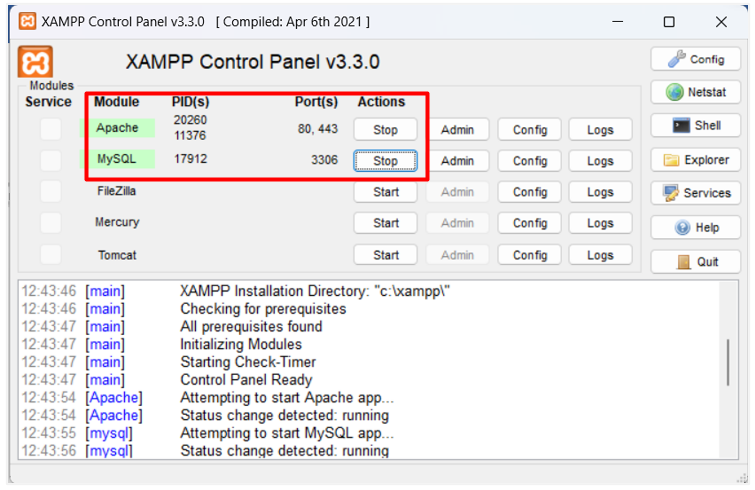The height and width of the screenshot is (490, 755).
Task: Stop the MySQL module
Action: pos(386,161)
